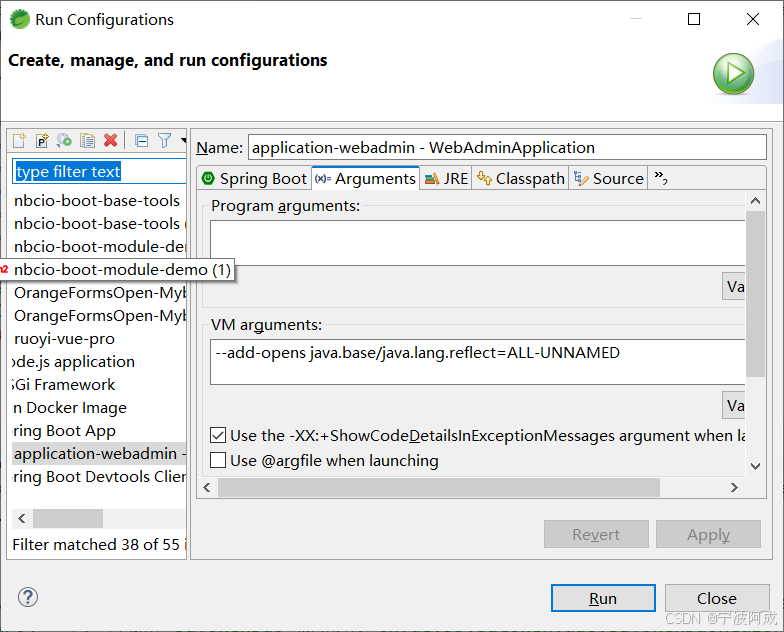Image resolution: width=784 pixels, height=632 pixels.
Task: Open the Classpath tab
Action: (520, 179)
